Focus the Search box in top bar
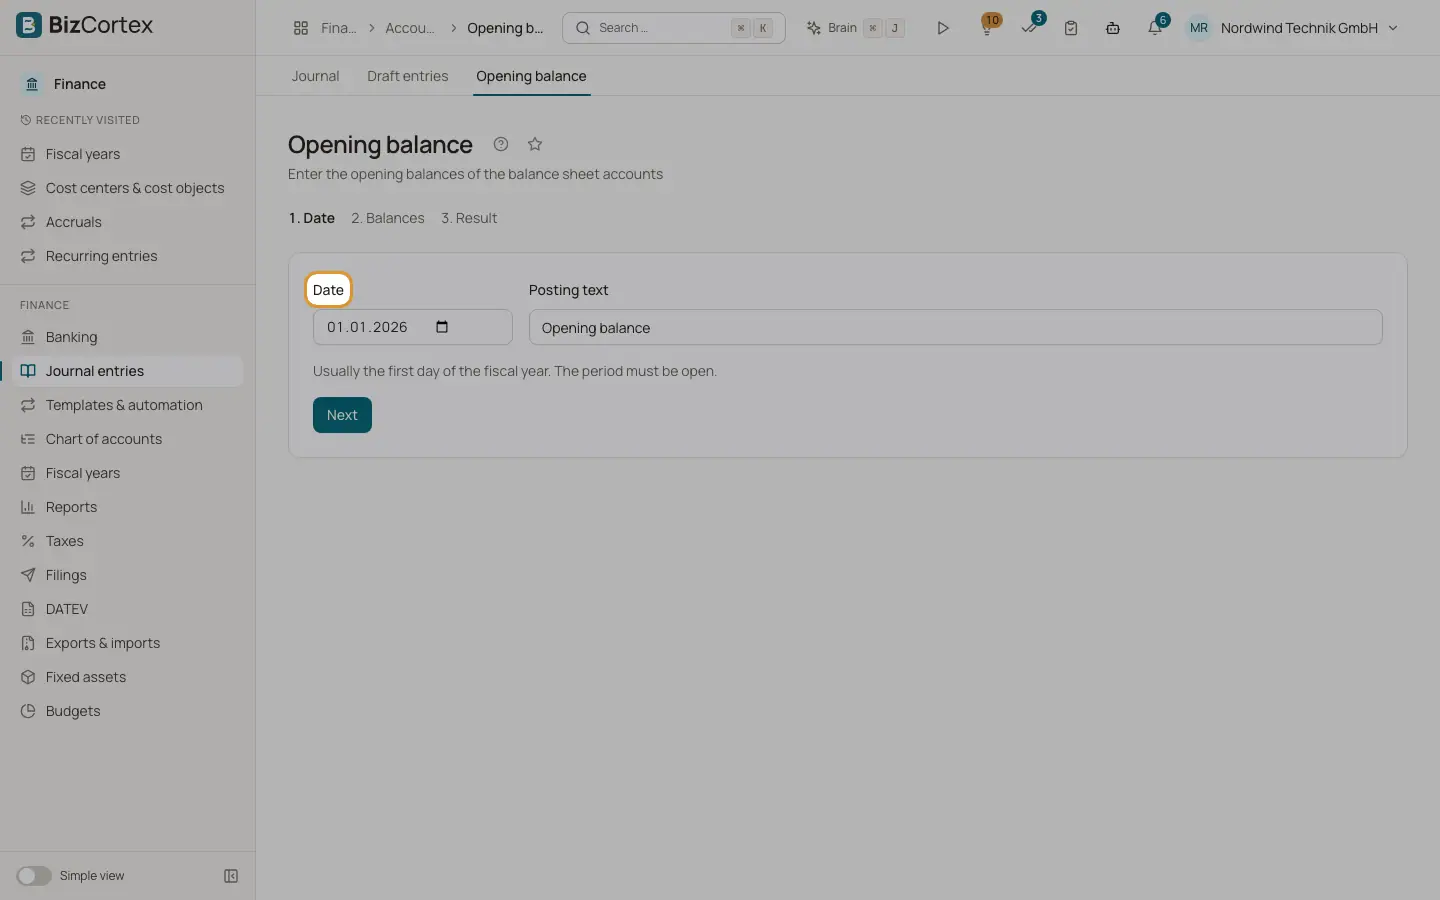The image size is (1440, 900). tap(674, 28)
